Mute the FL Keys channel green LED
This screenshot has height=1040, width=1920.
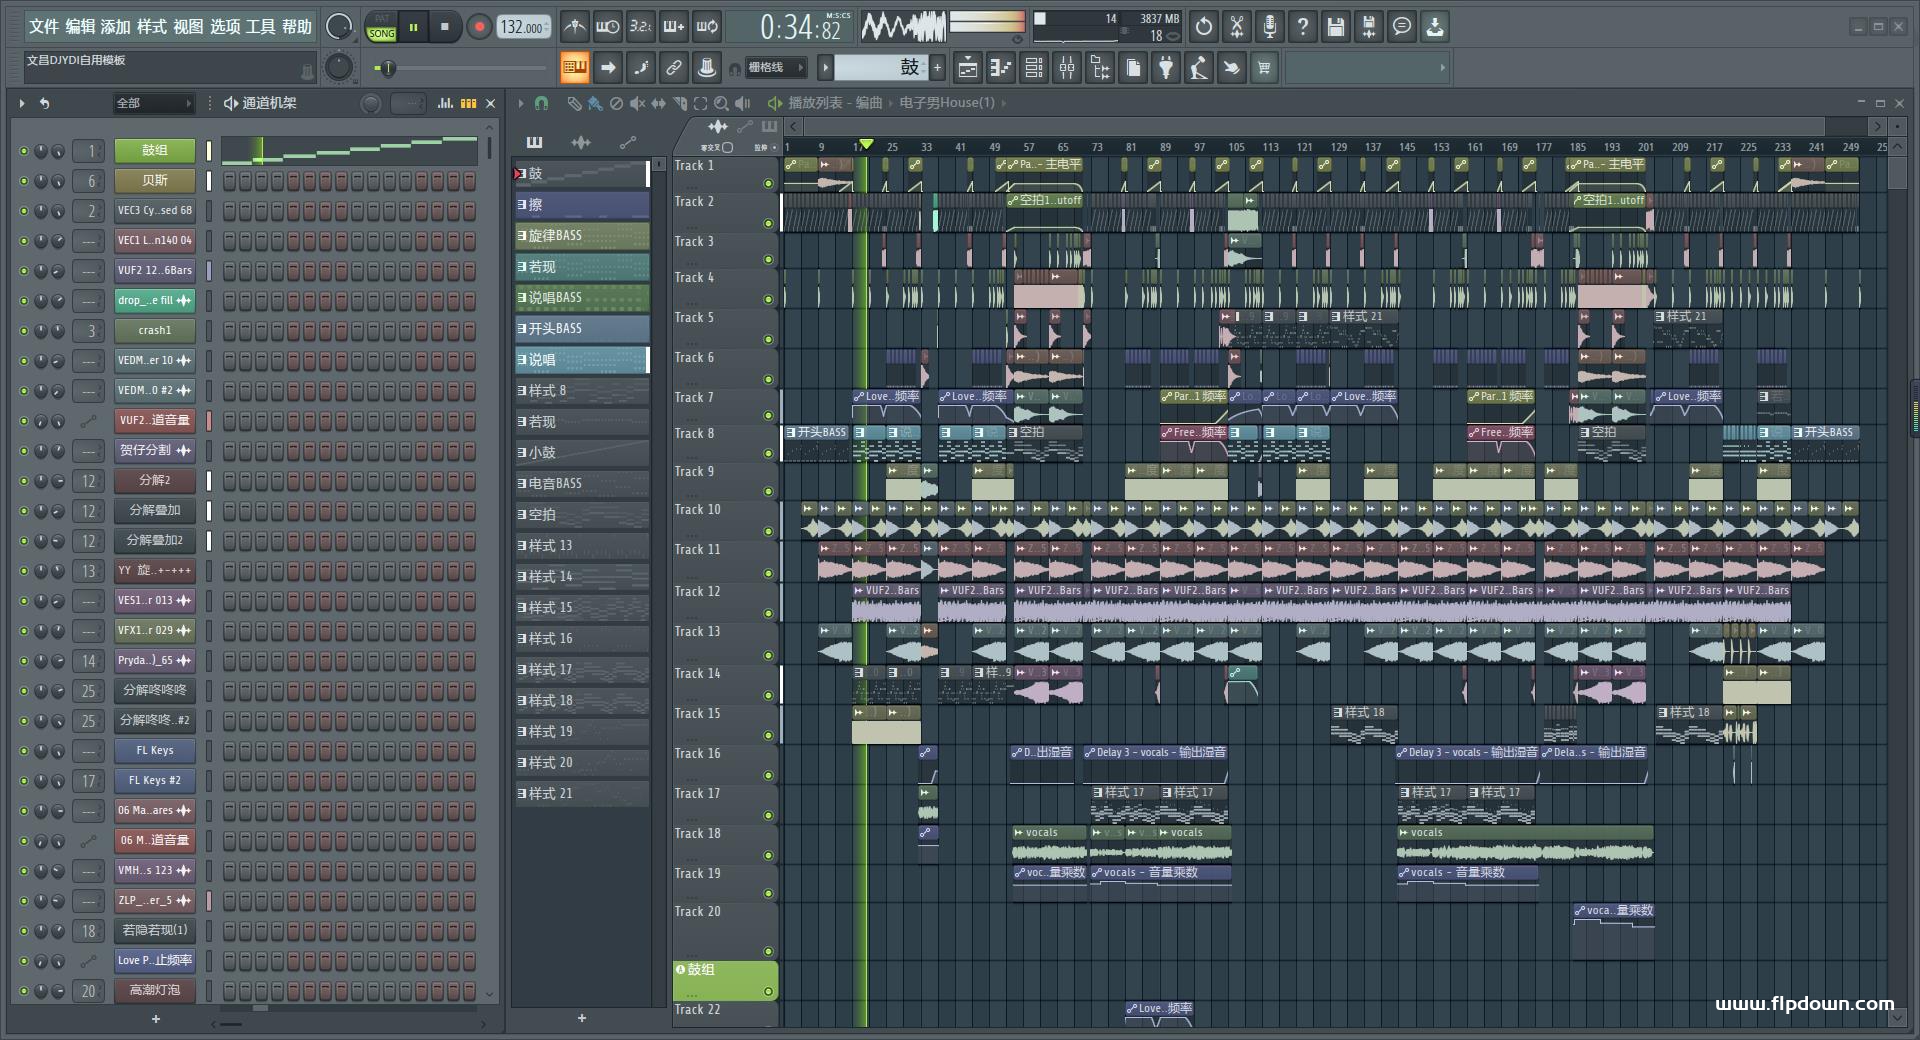click(x=24, y=751)
